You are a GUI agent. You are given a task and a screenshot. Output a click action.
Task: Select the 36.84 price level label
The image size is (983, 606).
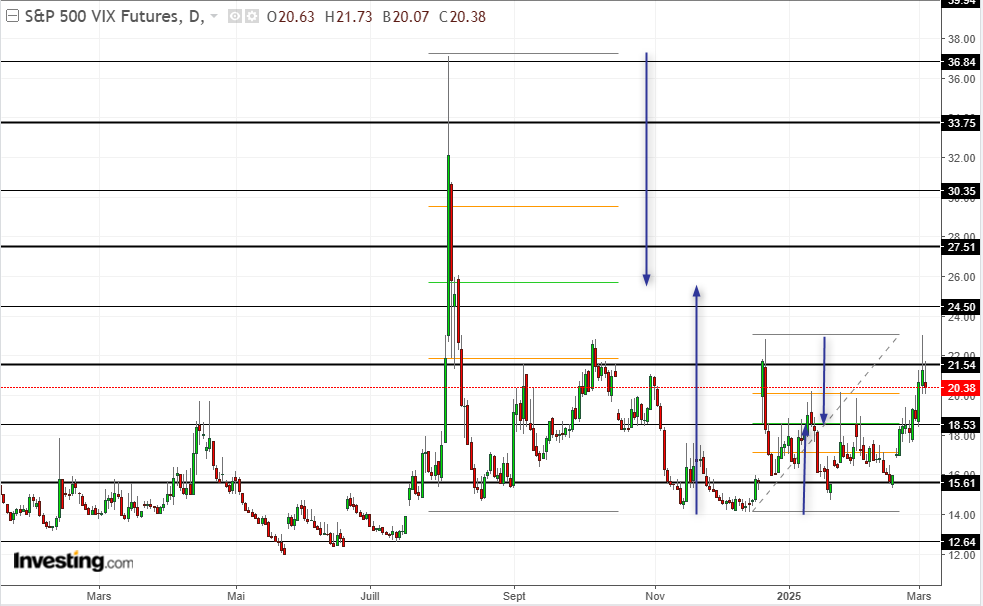[961, 61]
